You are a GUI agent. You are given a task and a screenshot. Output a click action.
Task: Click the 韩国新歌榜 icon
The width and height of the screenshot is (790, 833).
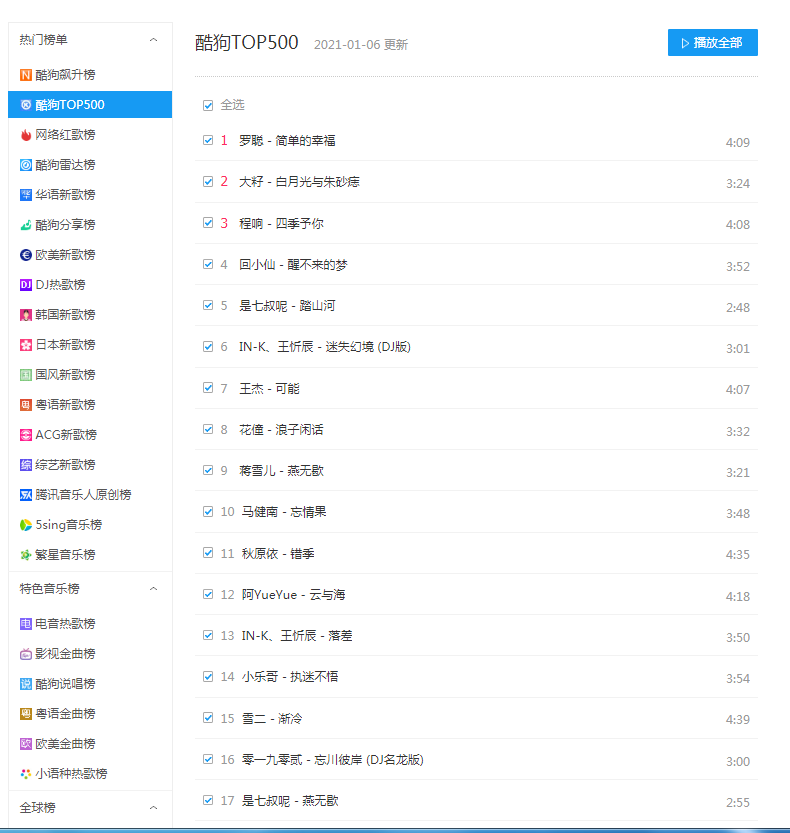click(26, 315)
